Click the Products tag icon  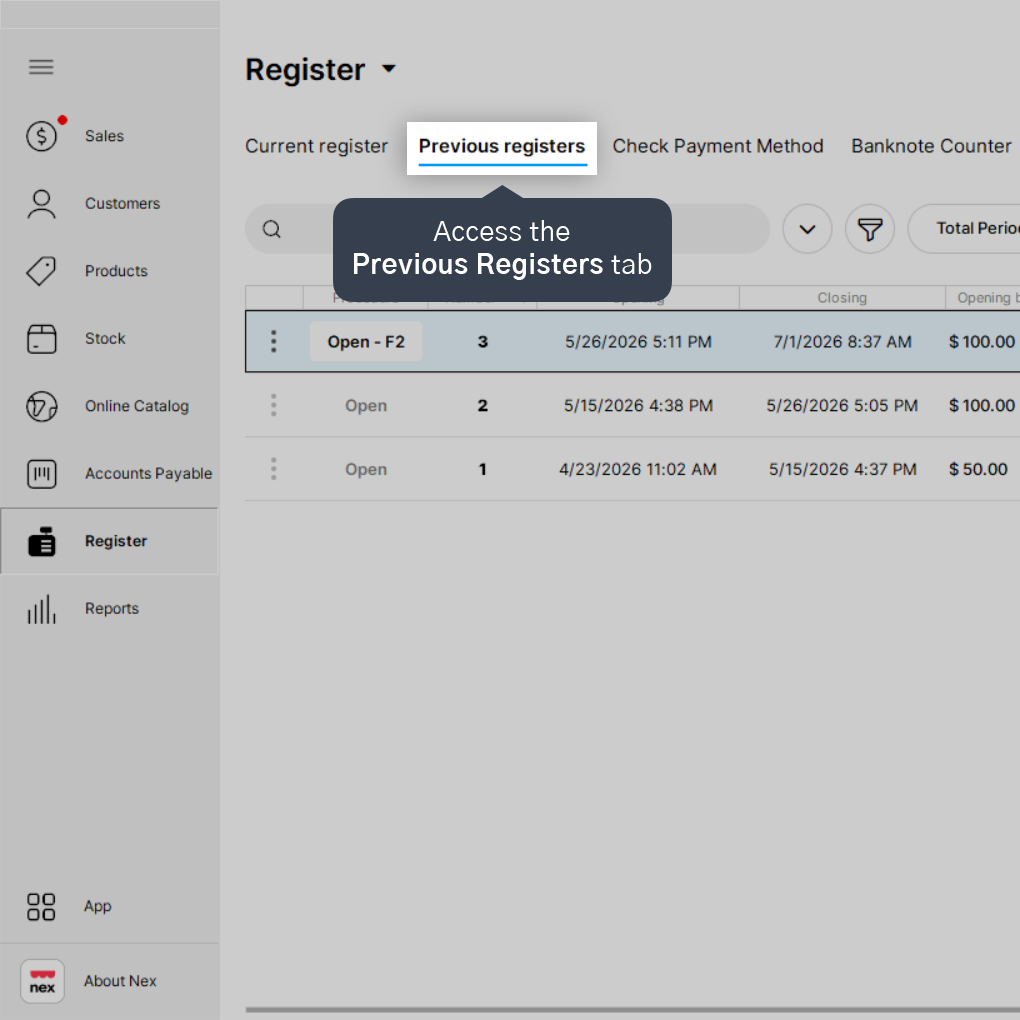coord(42,271)
